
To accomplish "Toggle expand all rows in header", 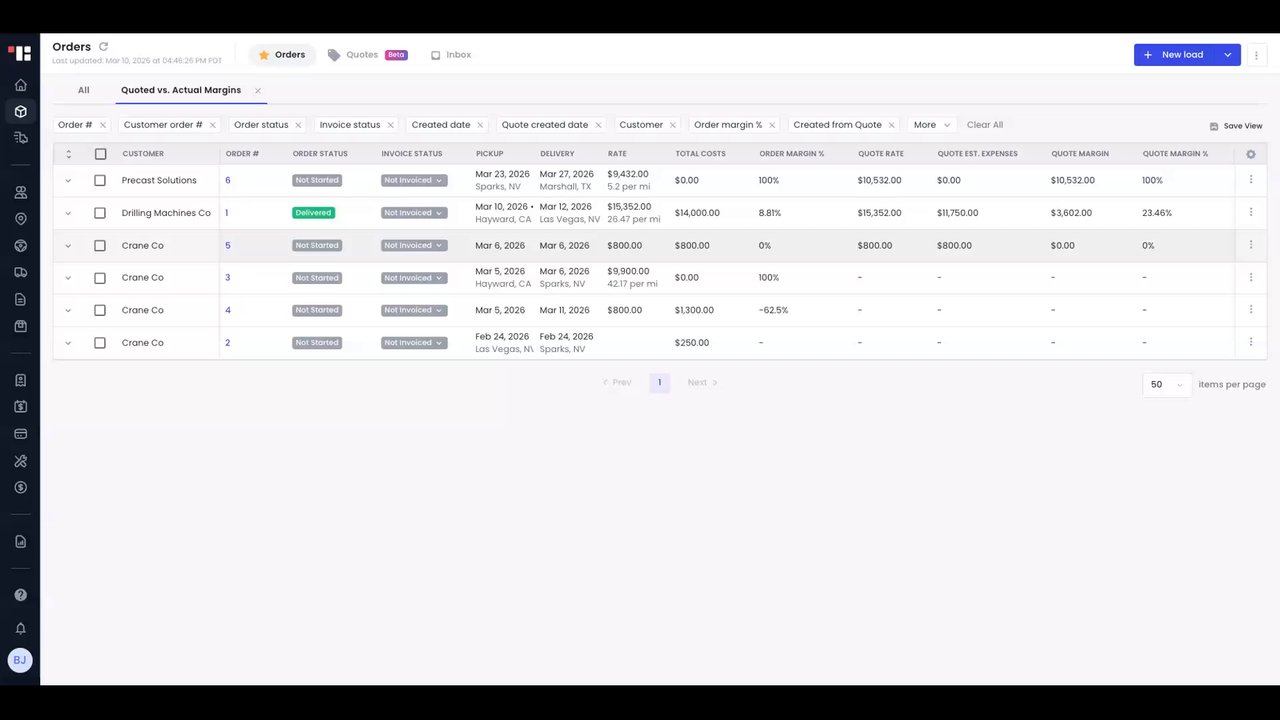I will pyautogui.click(x=68, y=154).
